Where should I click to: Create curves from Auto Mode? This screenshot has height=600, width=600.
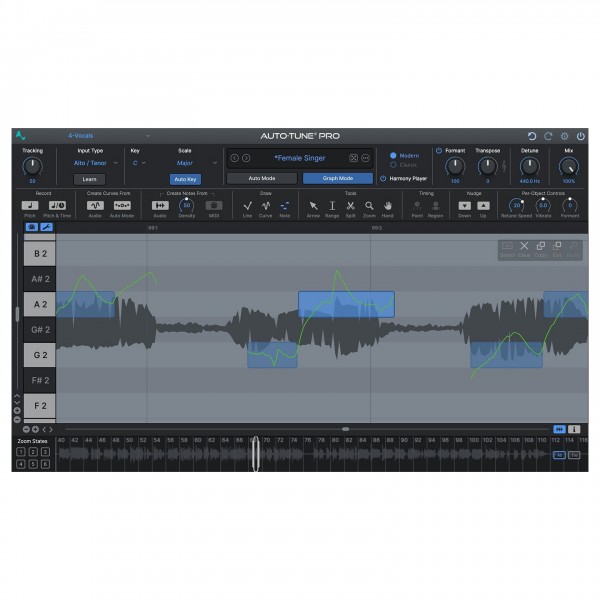click(x=122, y=205)
